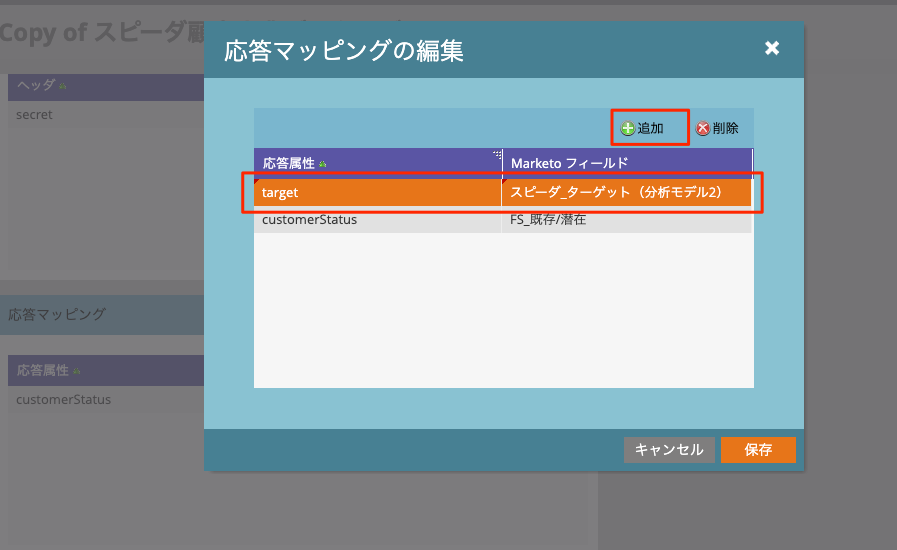Click the background 応答マッピング section title
The image size is (897, 550).
(56, 314)
